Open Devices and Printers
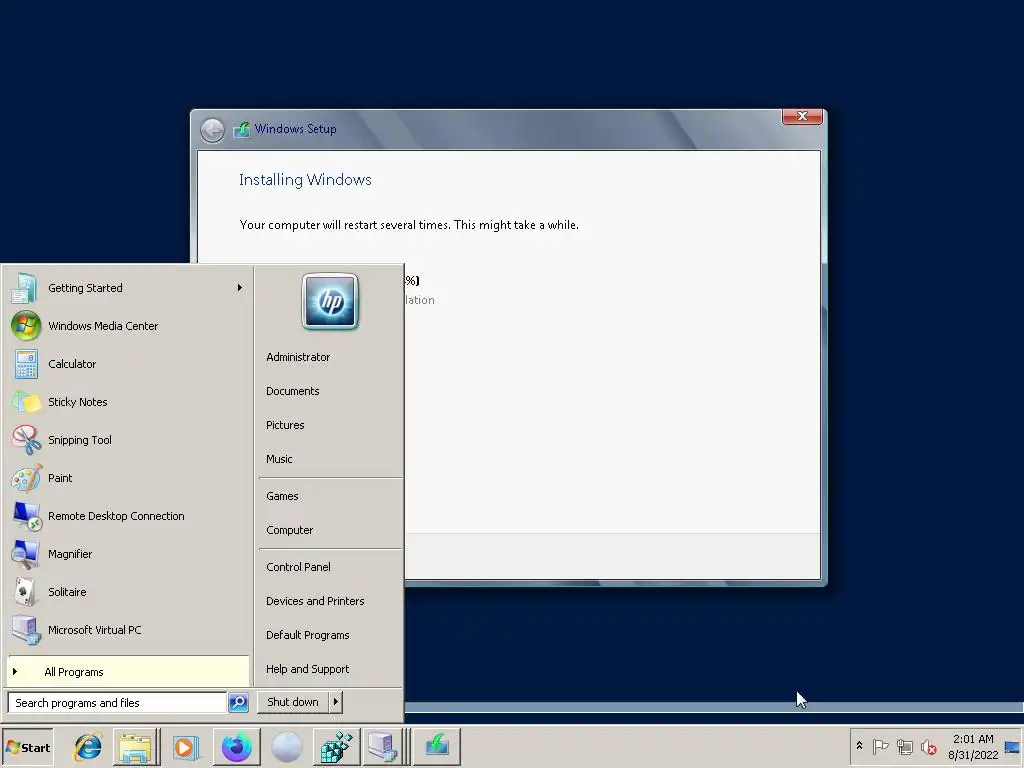1024x768 pixels. (315, 601)
